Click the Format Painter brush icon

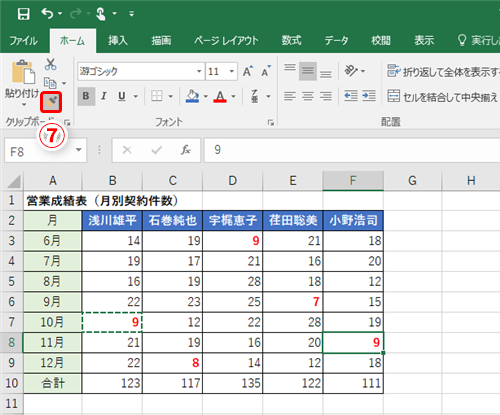(x=51, y=102)
